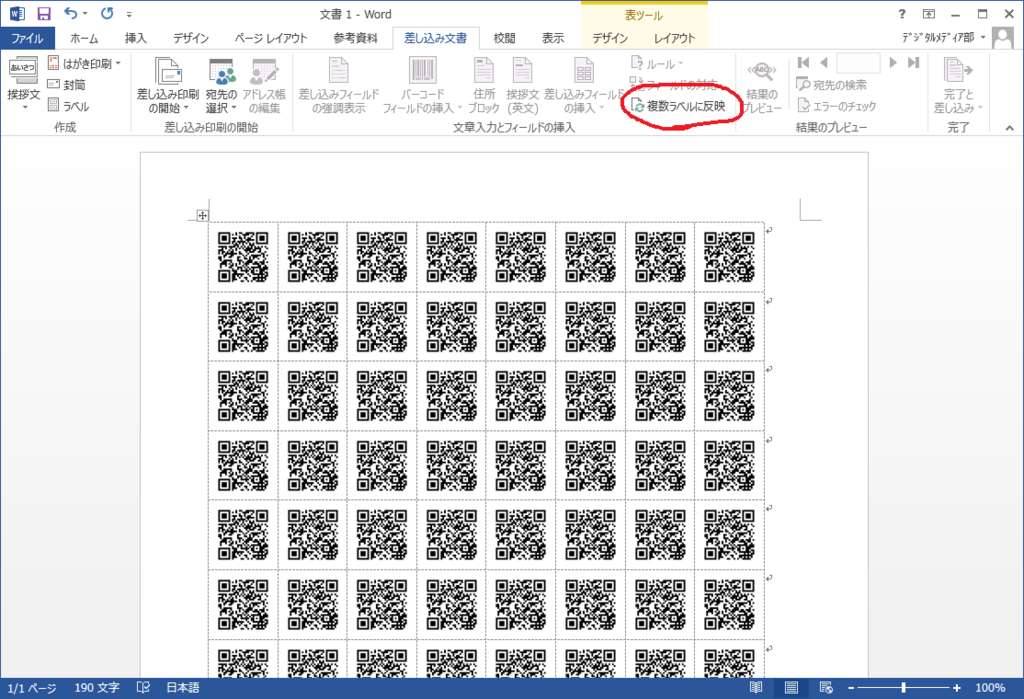Screen dimensions: 1024x699
Task: Switch to the 参考資料 tab
Action: (x=355, y=38)
